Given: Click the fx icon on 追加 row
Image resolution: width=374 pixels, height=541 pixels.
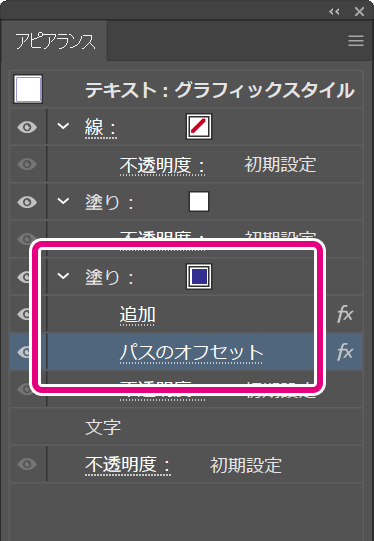Looking at the screenshot, I should pyautogui.click(x=345, y=314).
